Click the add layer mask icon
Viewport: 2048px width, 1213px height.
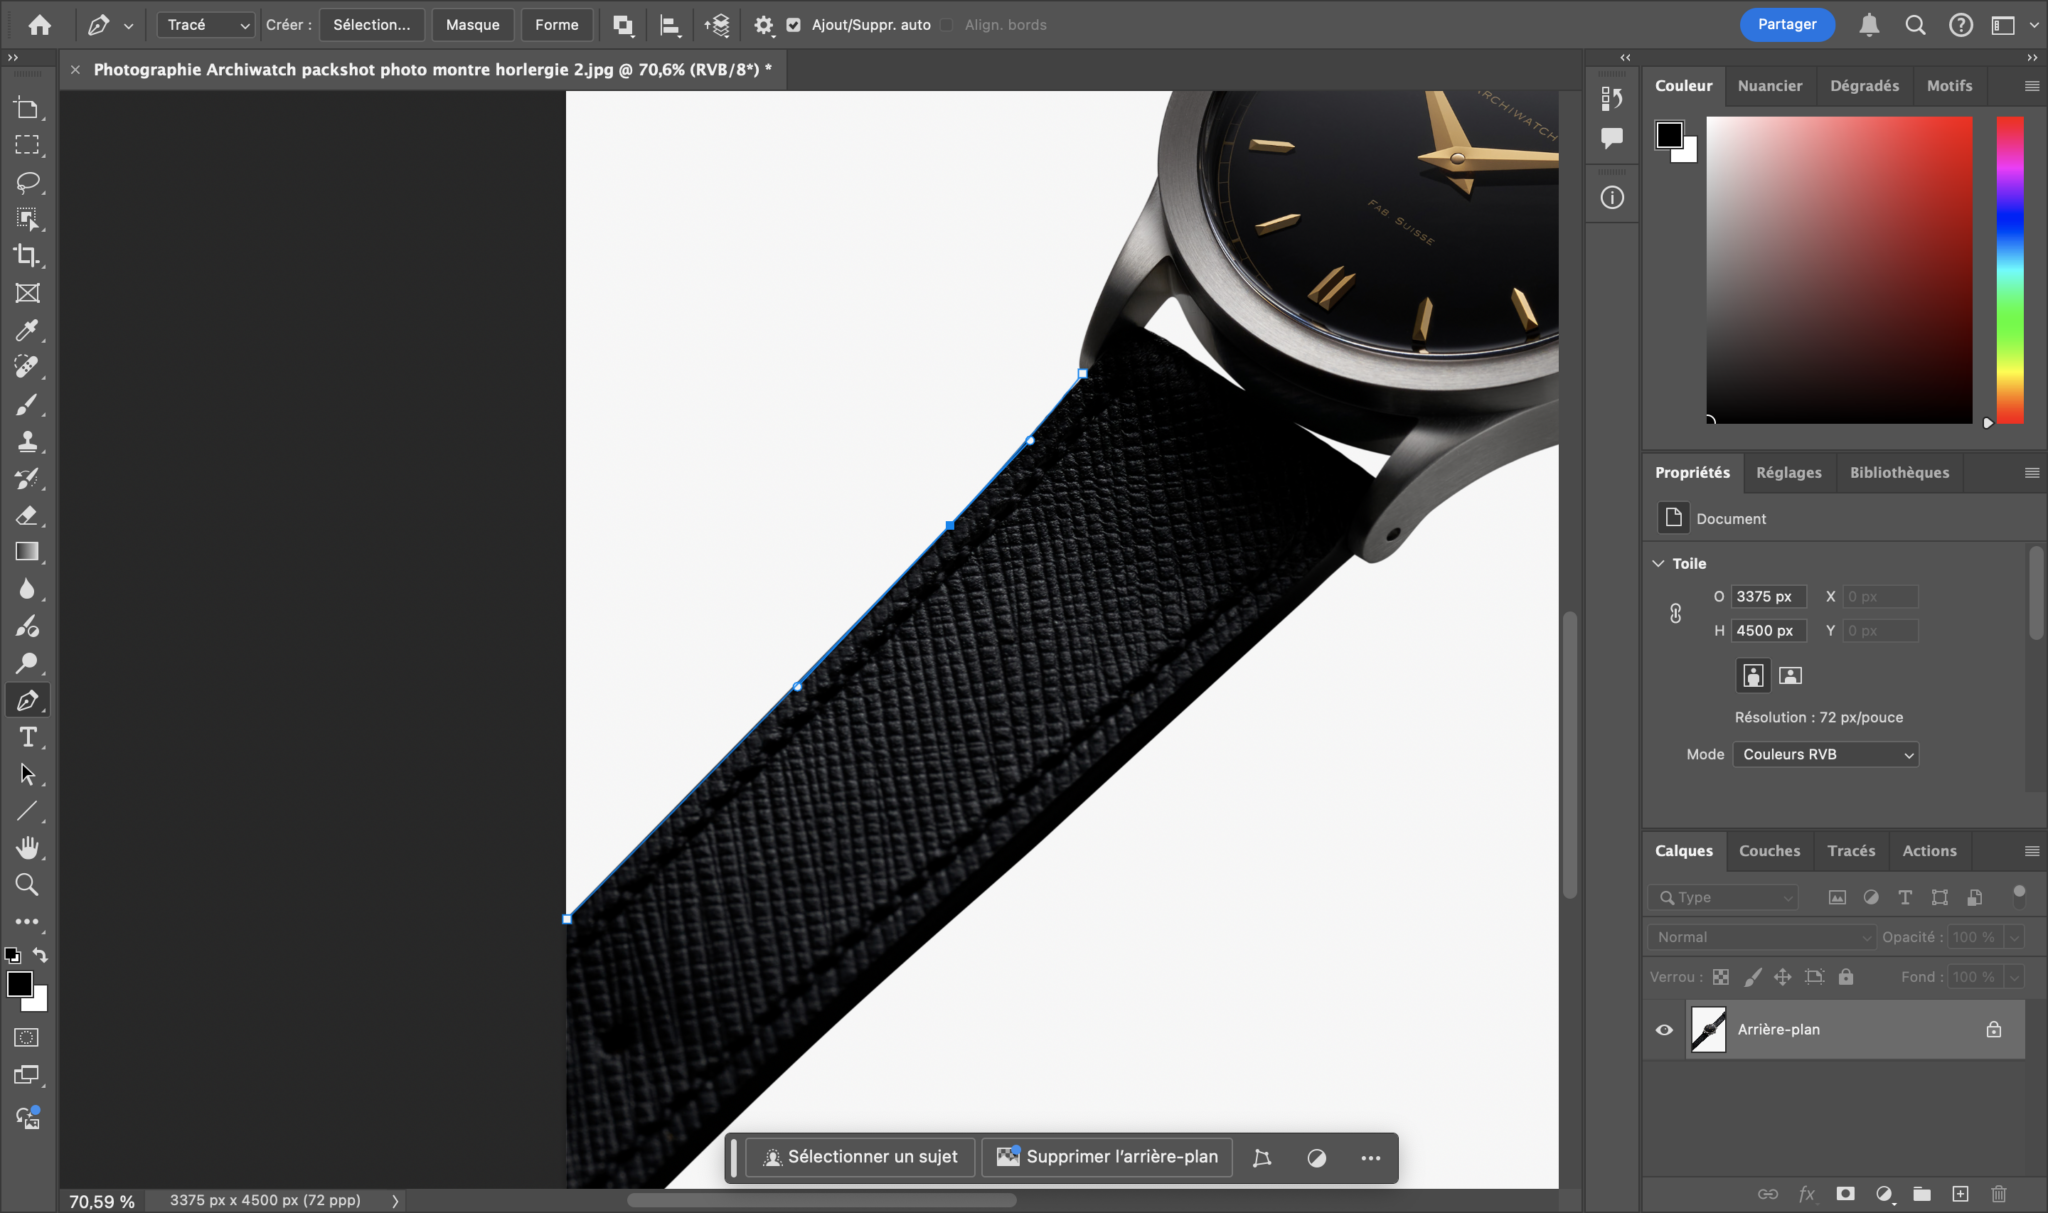pos(1845,1193)
